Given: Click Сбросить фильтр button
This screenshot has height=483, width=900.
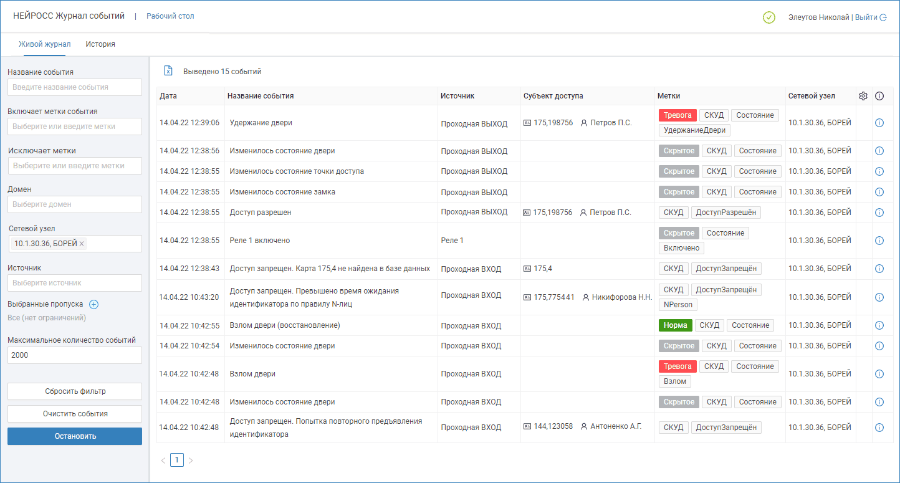Looking at the screenshot, I should (x=75, y=391).
